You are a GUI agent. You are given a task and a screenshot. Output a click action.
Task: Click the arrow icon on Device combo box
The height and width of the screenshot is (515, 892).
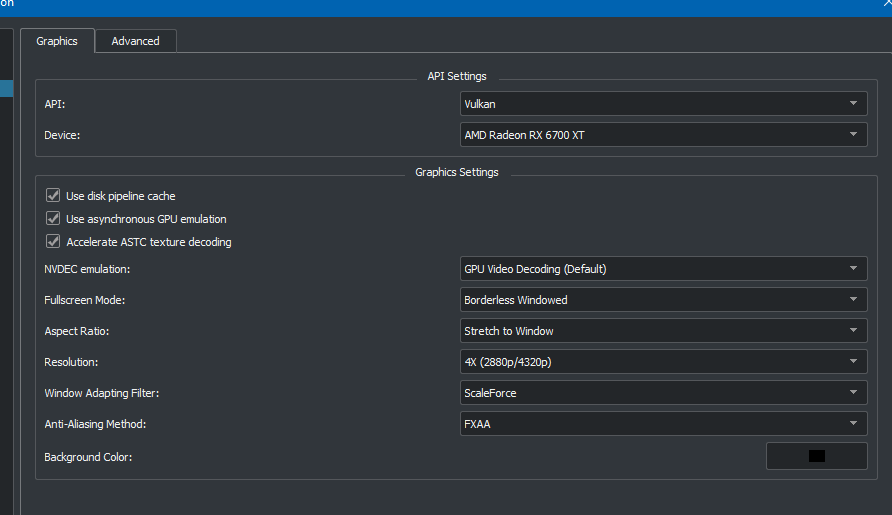pyautogui.click(x=853, y=135)
